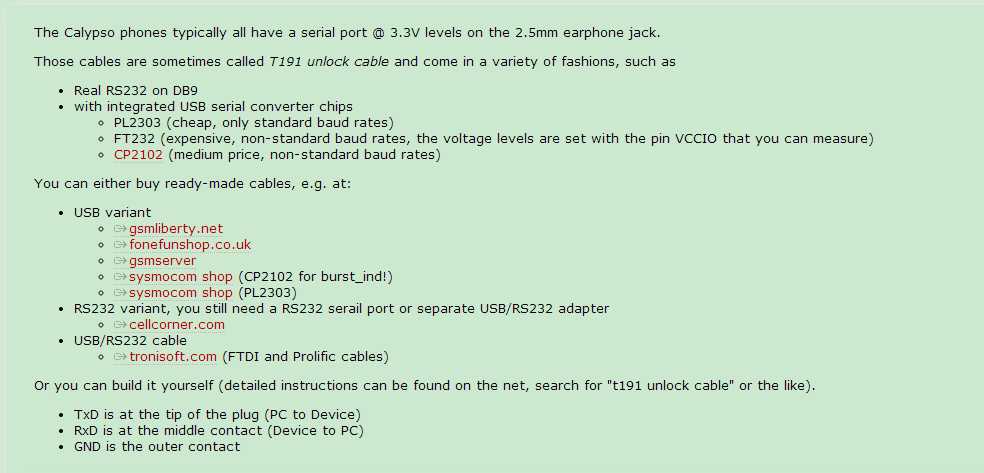Click external-link icon beside gsmserver
The image size is (984, 473).
[x=120, y=260]
